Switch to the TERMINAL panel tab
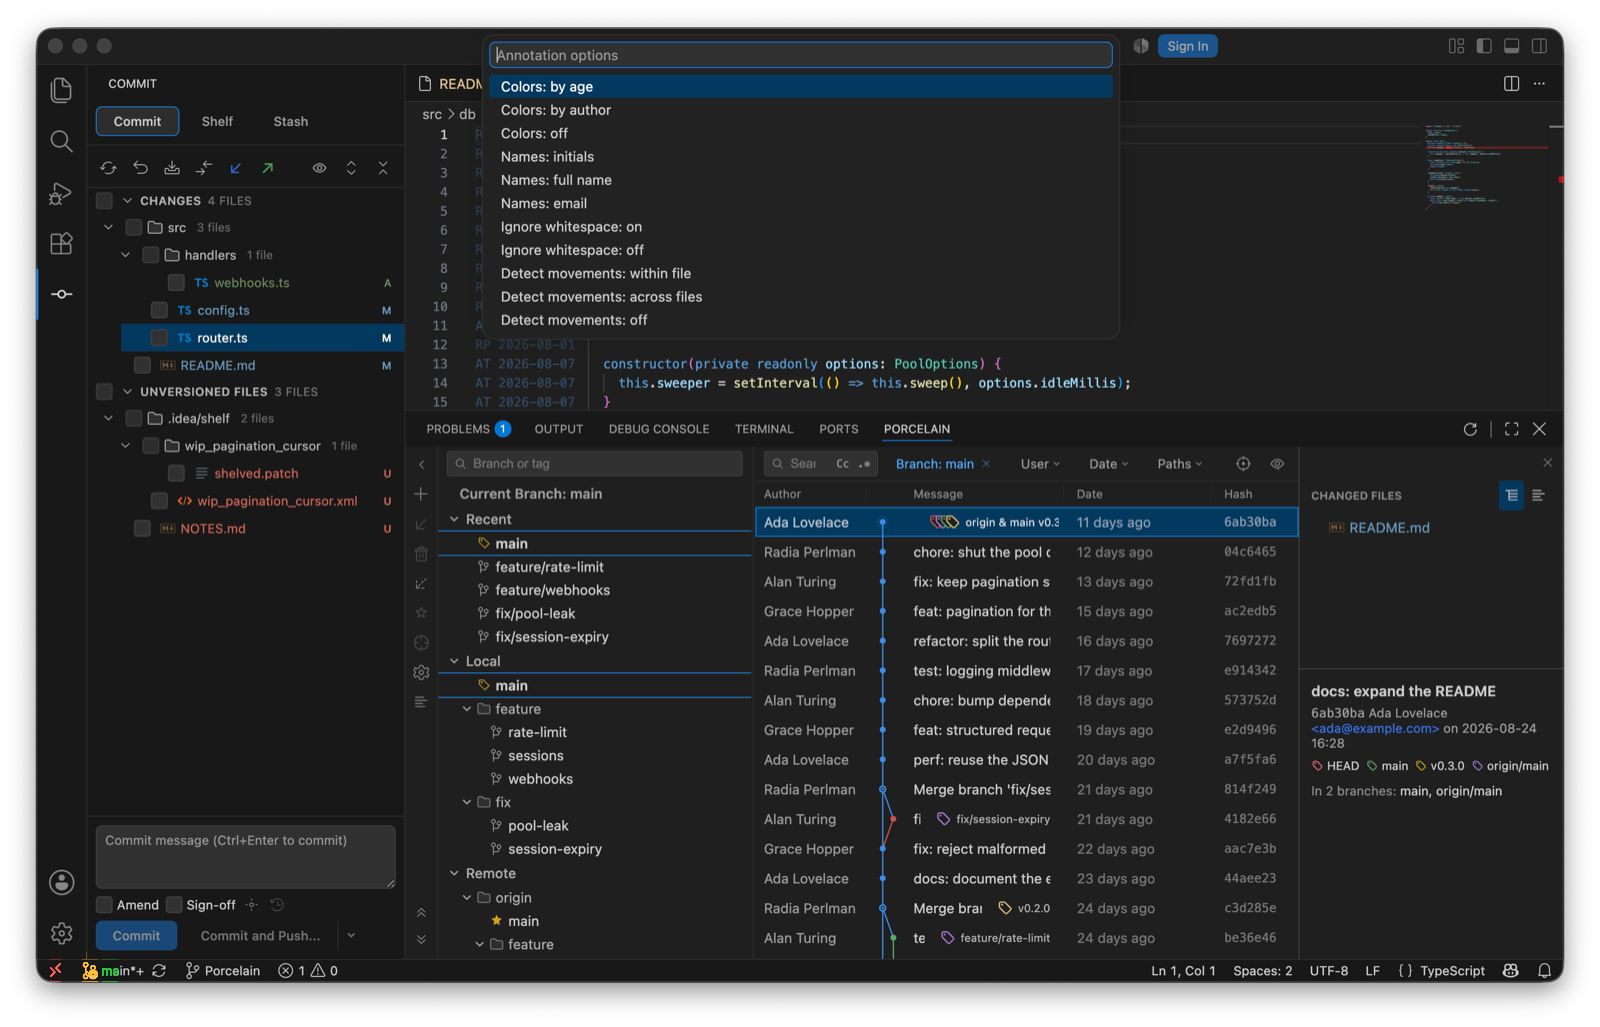This screenshot has height=1027, width=1600. (x=764, y=429)
